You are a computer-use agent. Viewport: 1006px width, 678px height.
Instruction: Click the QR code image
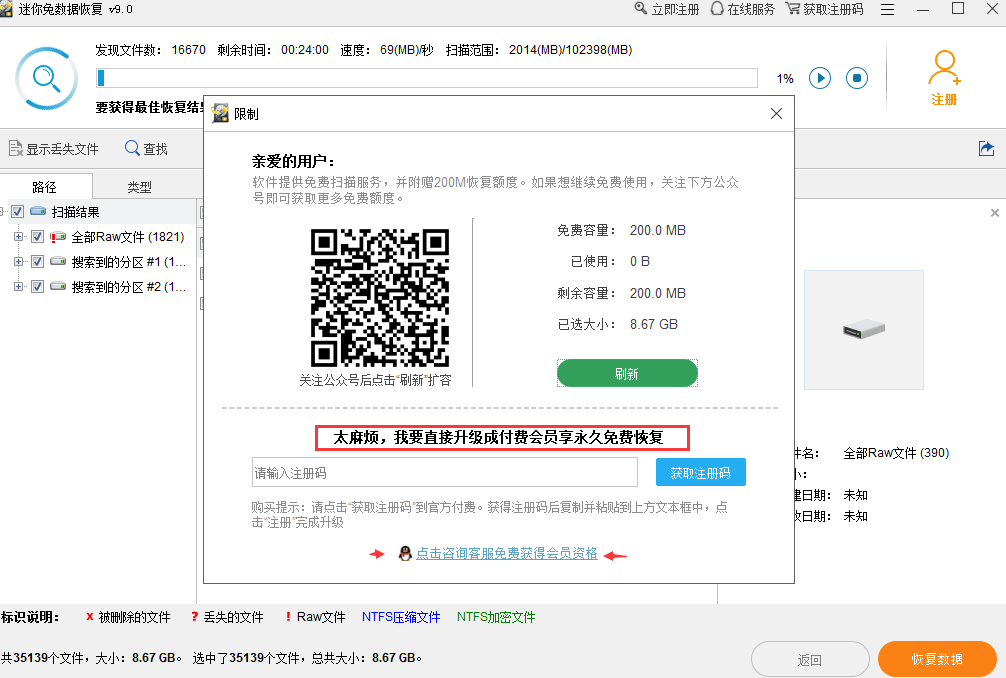click(x=380, y=298)
